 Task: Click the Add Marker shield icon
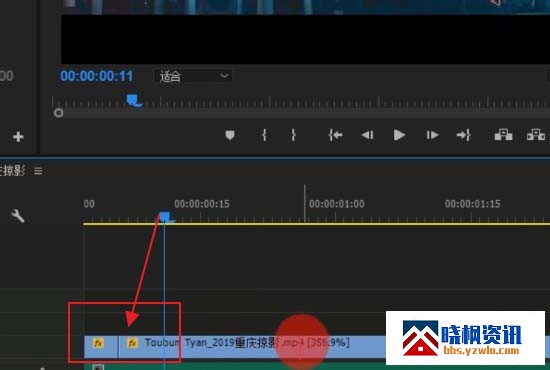click(230, 135)
